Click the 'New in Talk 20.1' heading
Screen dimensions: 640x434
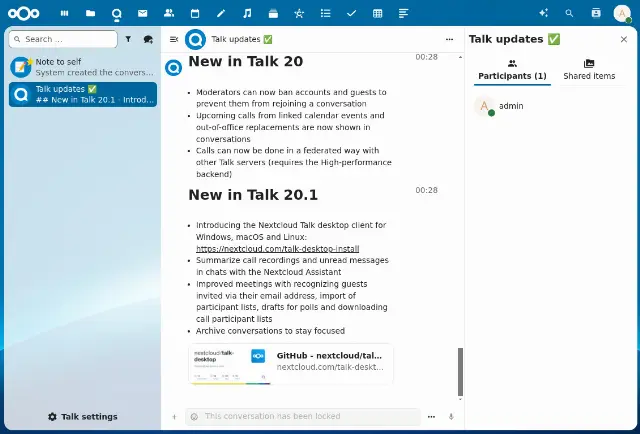253,195
